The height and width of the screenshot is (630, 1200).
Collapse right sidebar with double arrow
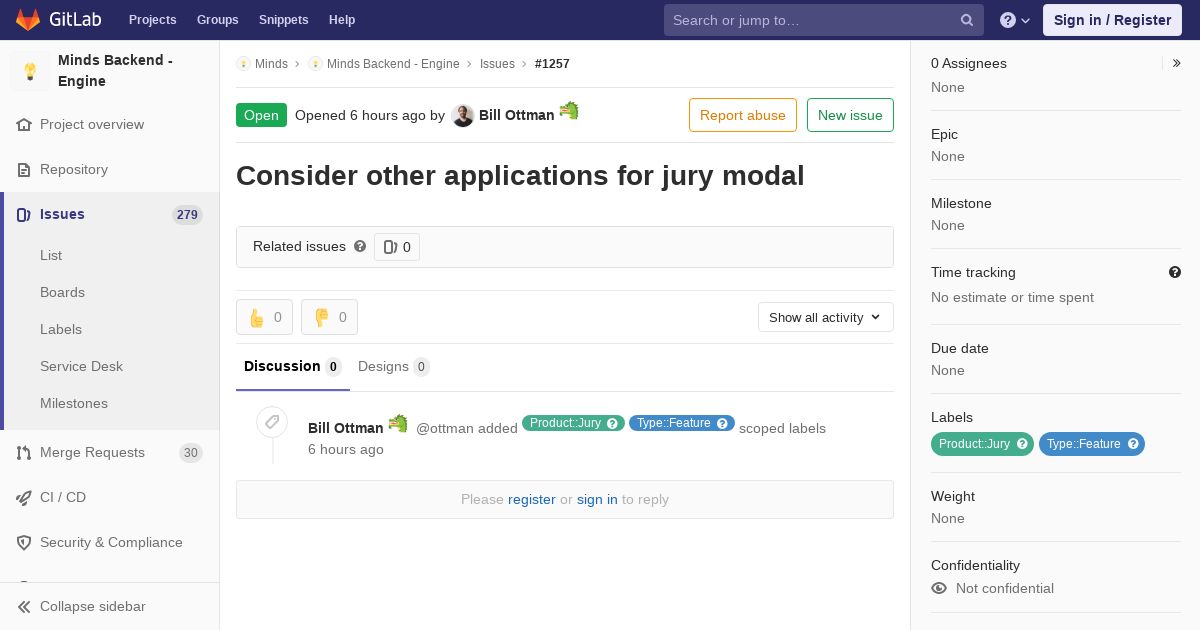pos(1176,63)
